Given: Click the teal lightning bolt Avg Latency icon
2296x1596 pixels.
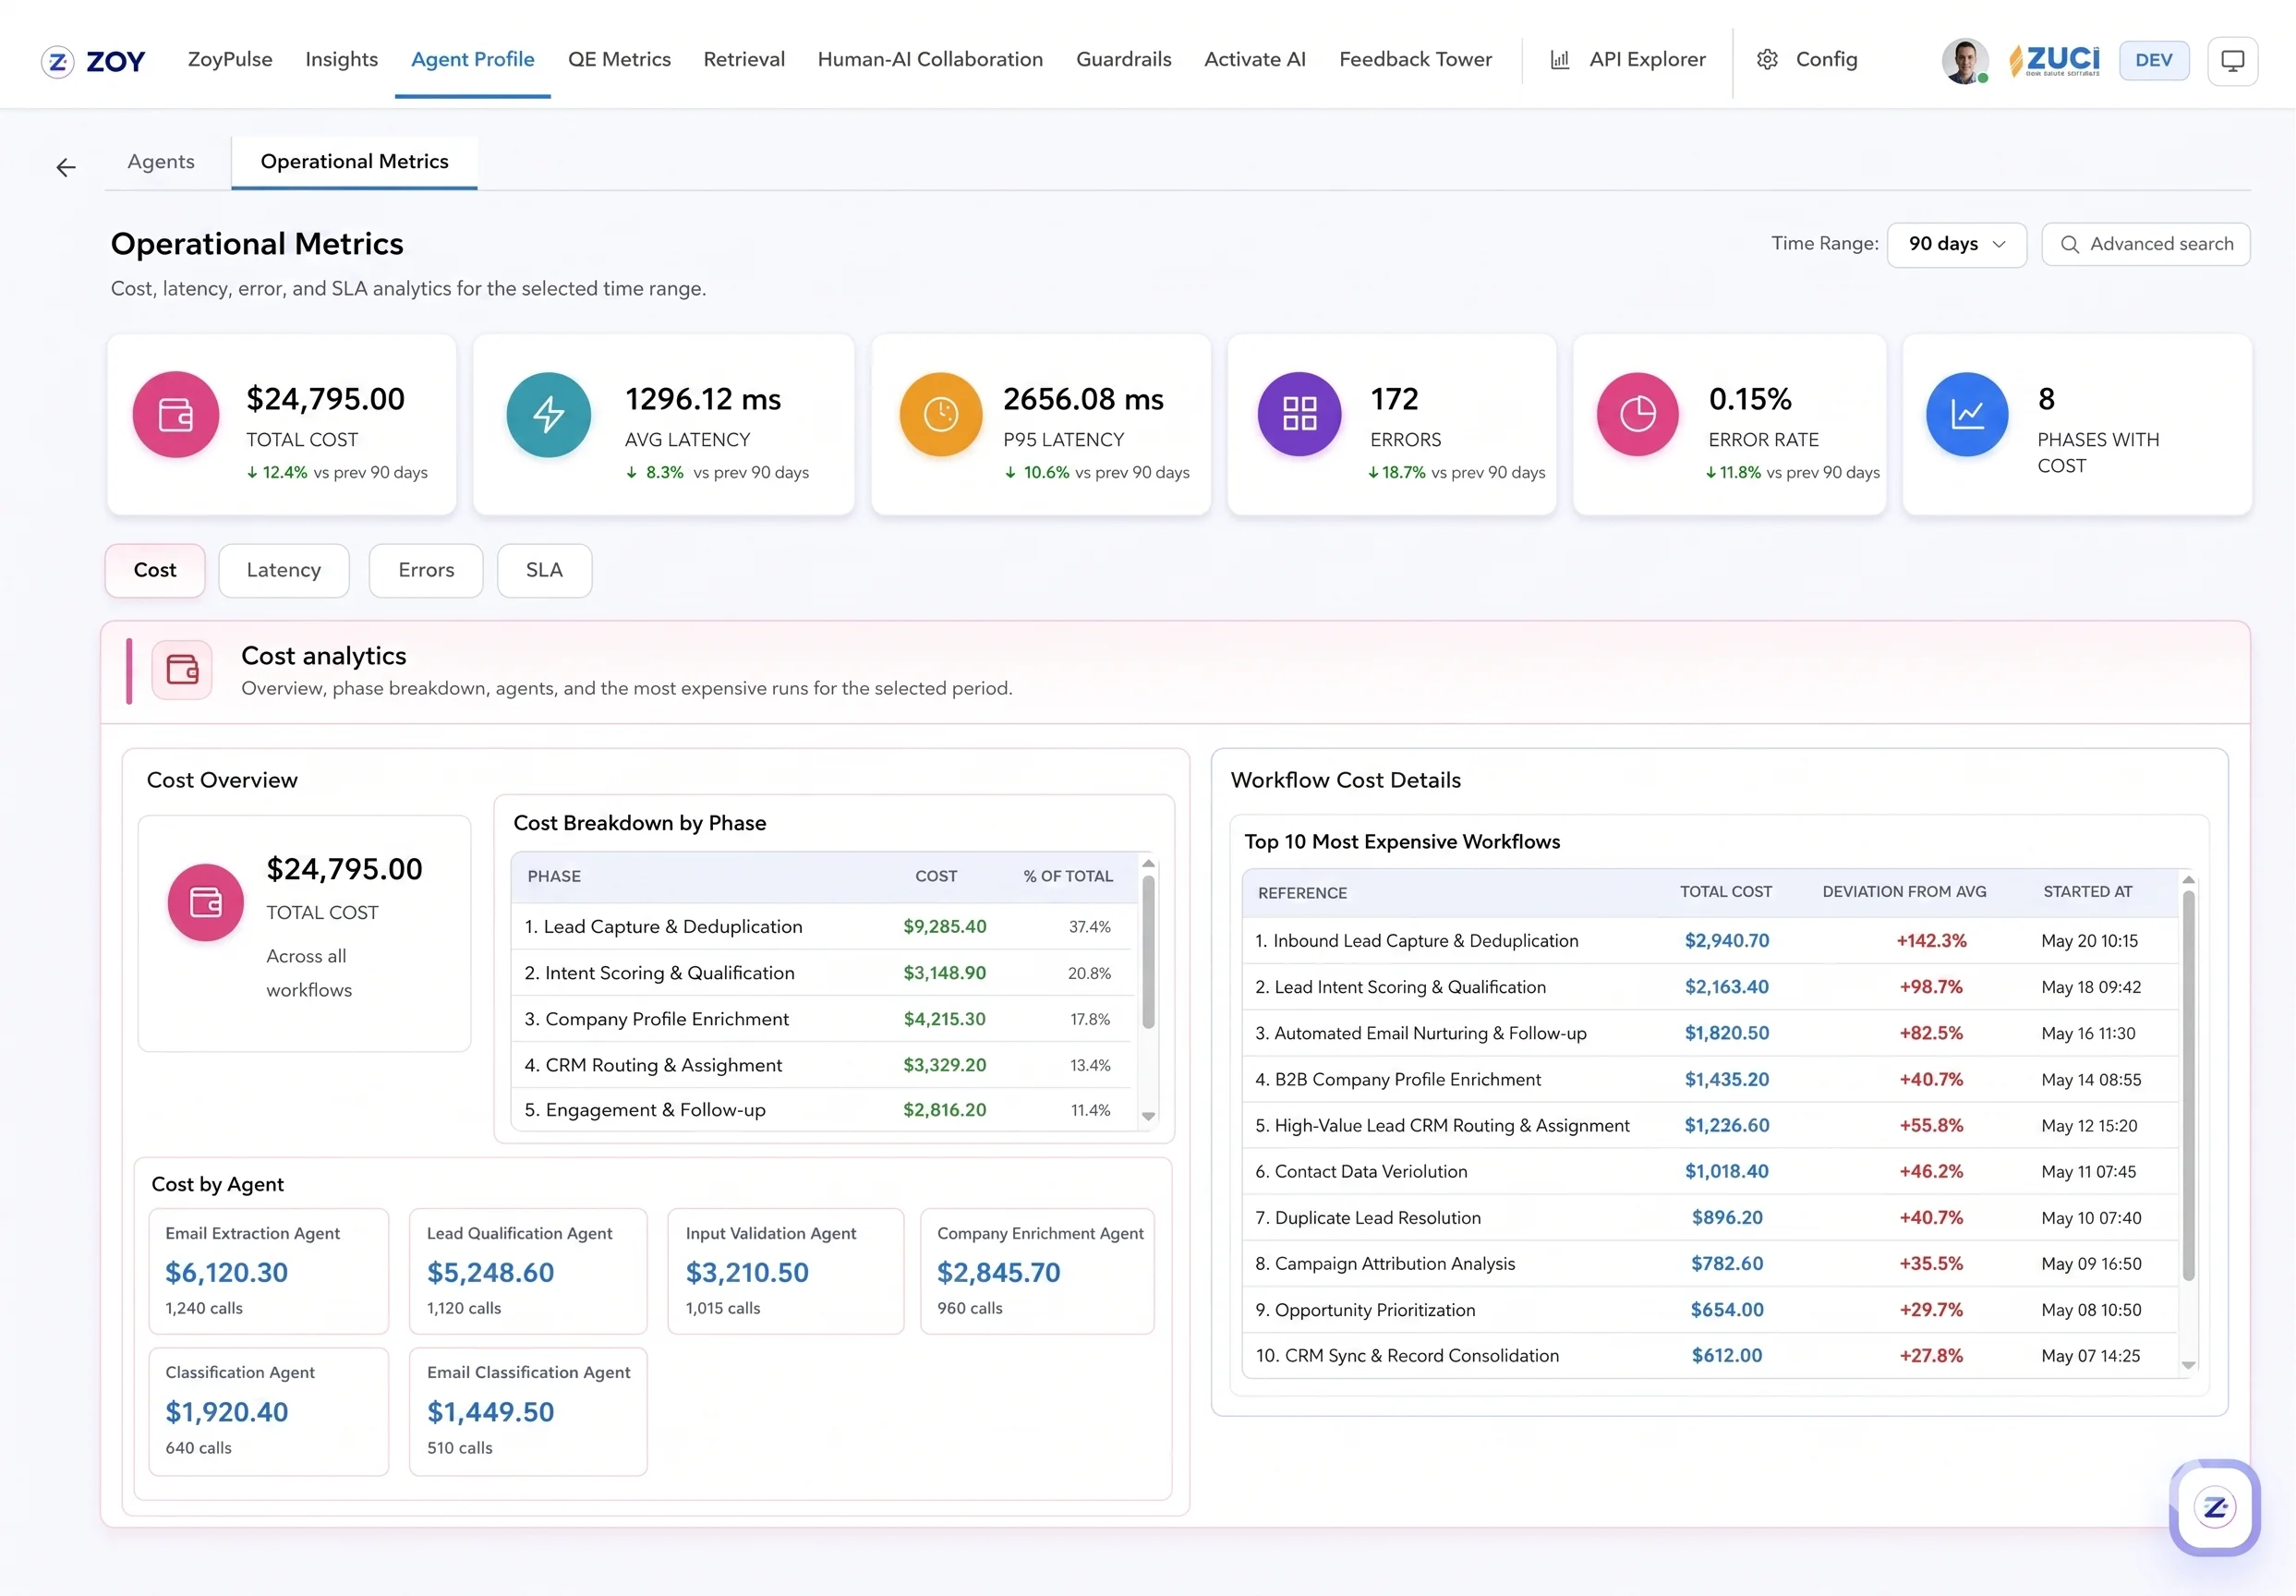Looking at the screenshot, I should pyautogui.click(x=548, y=414).
